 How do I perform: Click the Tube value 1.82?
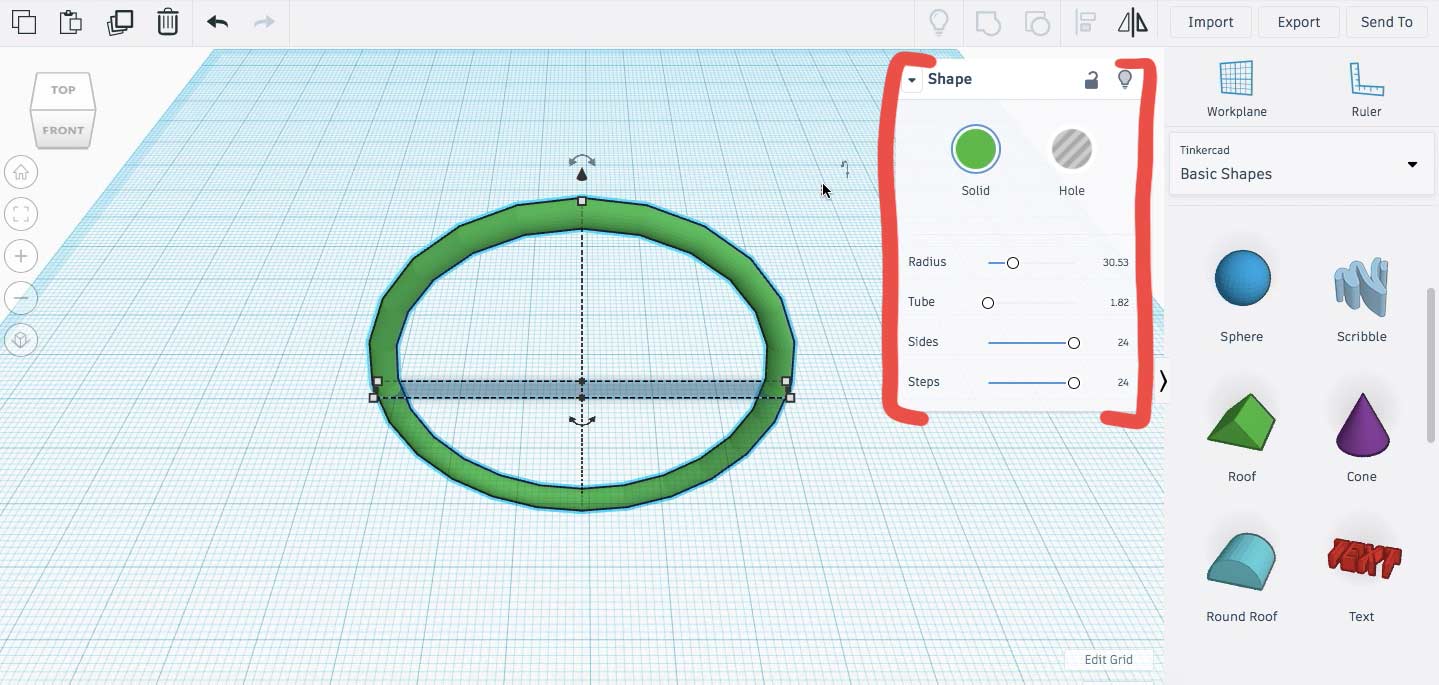1119,302
